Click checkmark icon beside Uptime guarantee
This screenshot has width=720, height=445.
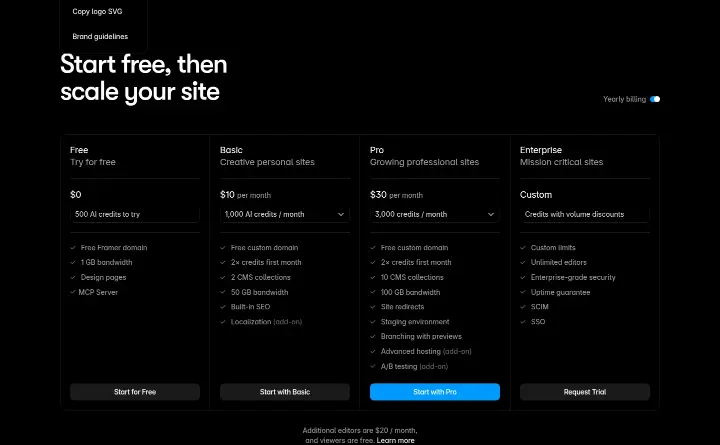(x=523, y=292)
